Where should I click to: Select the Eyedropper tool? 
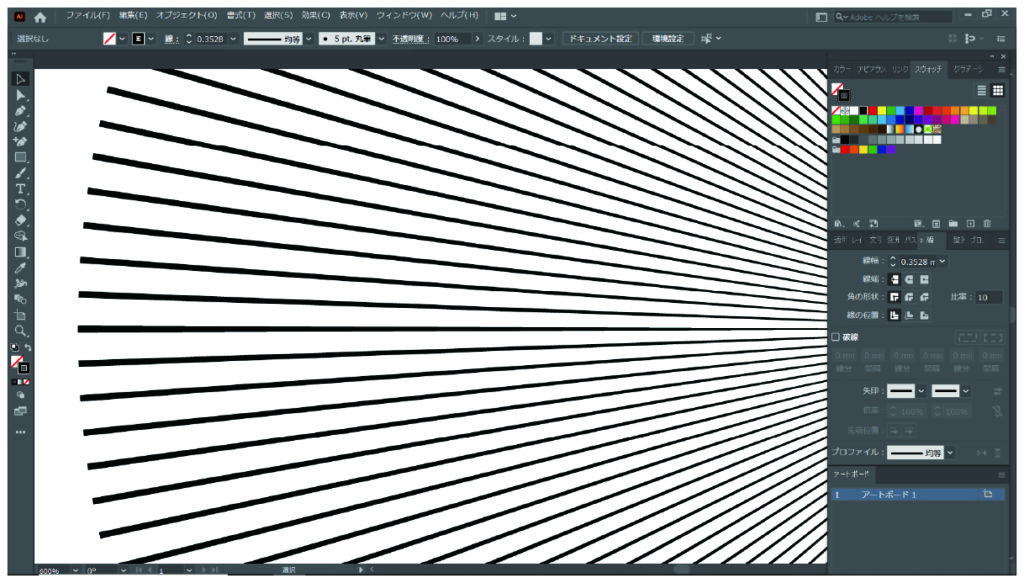click(x=20, y=268)
